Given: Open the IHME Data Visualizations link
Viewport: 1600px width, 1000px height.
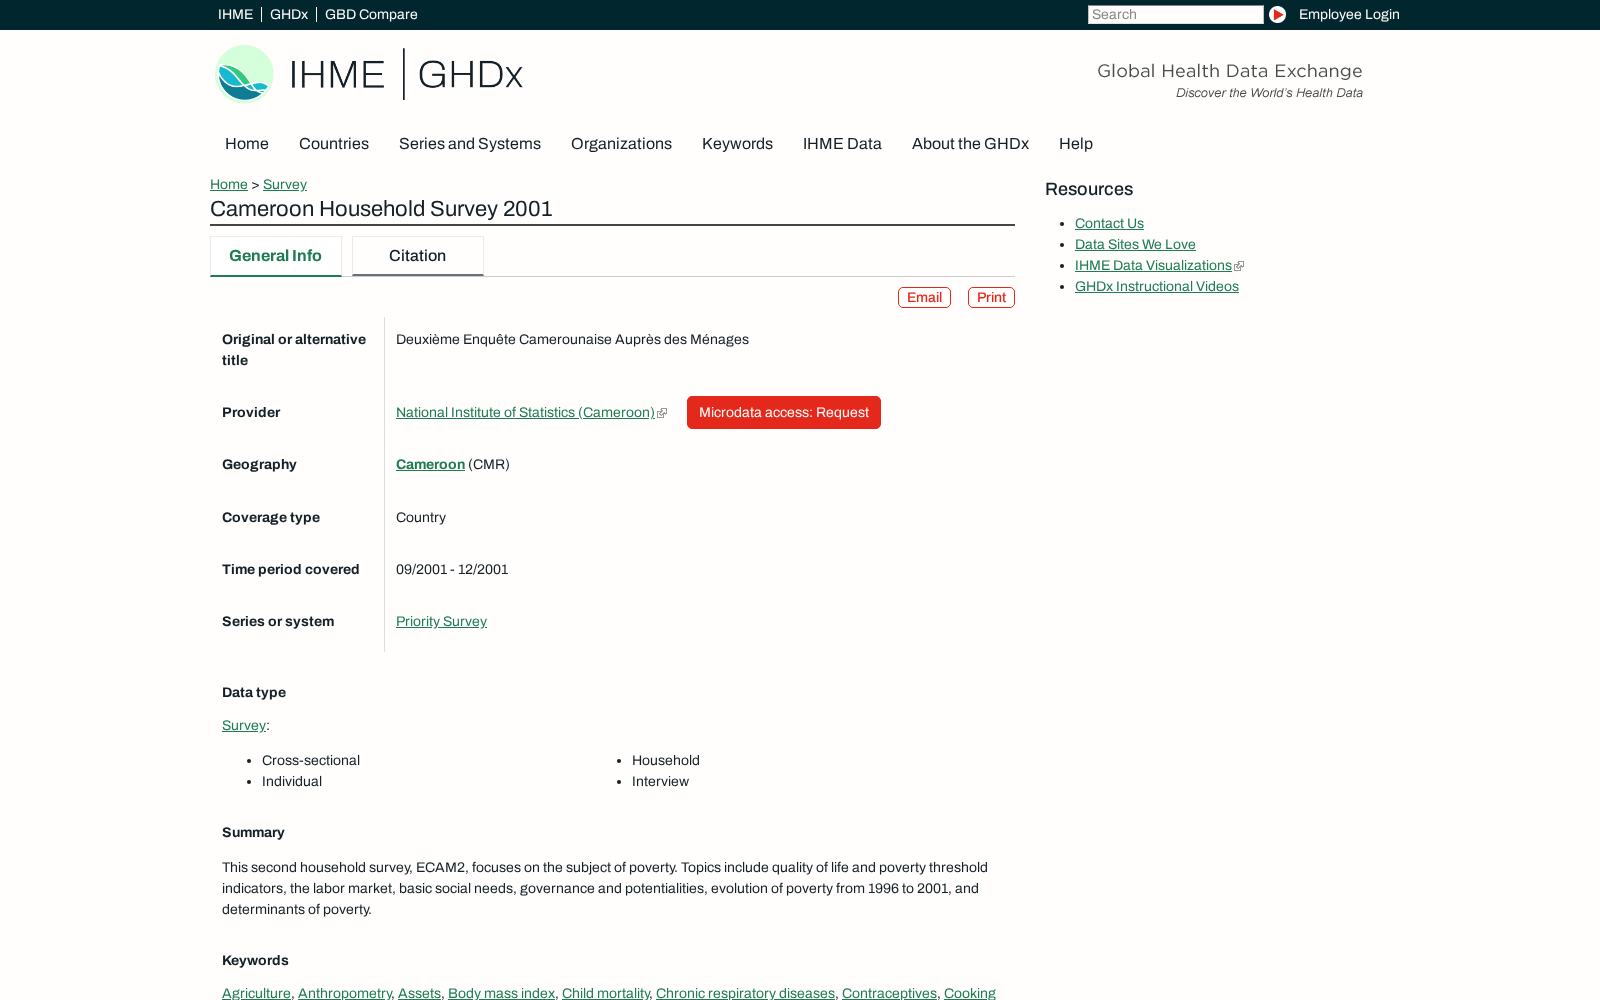Looking at the screenshot, I should [x=1153, y=265].
